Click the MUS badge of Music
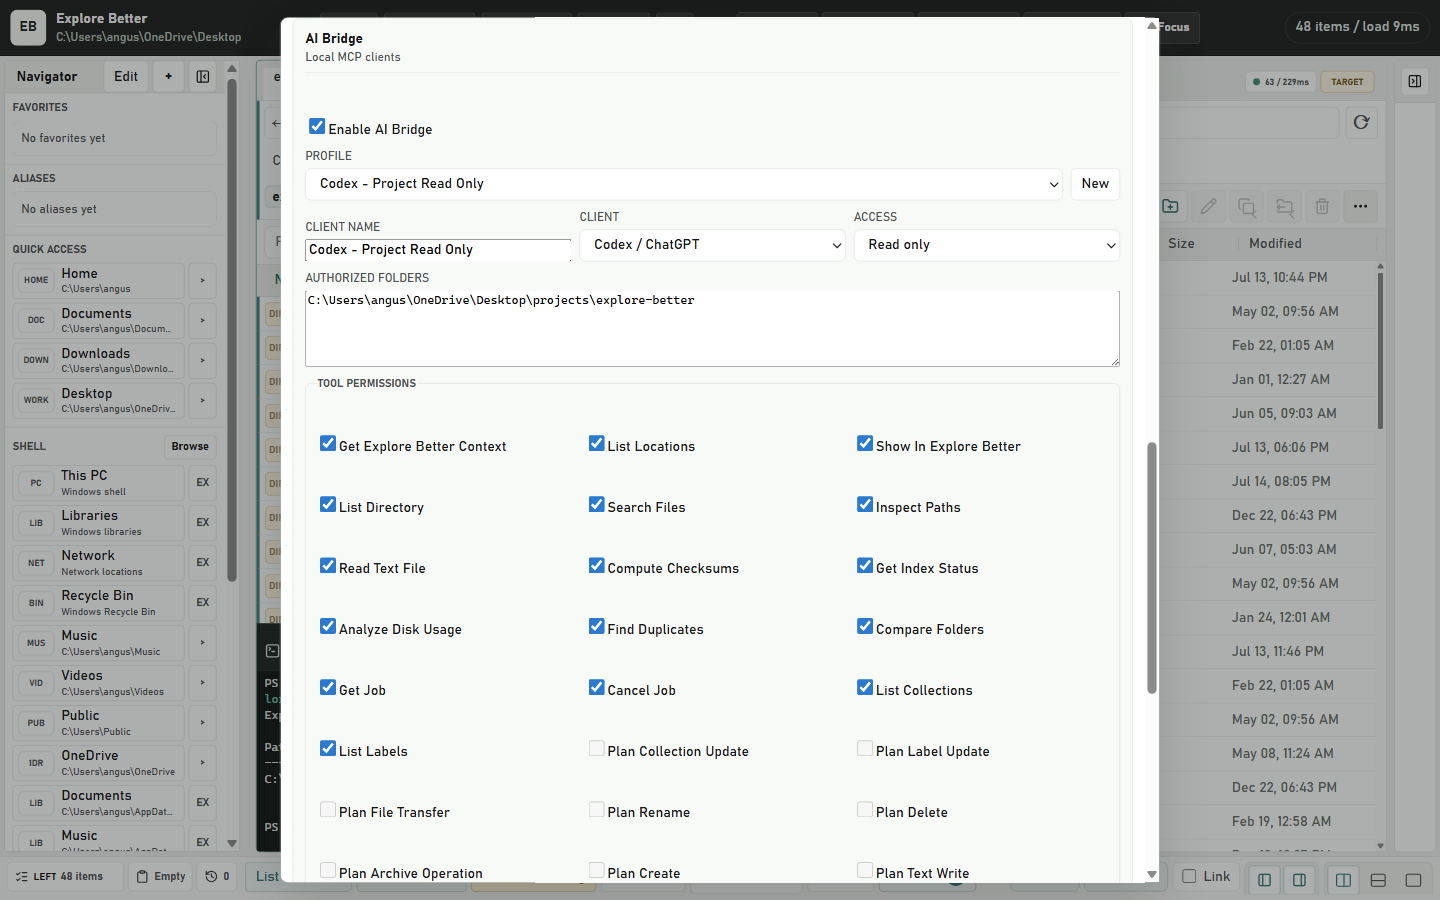The image size is (1440, 900). pyautogui.click(x=36, y=643)
